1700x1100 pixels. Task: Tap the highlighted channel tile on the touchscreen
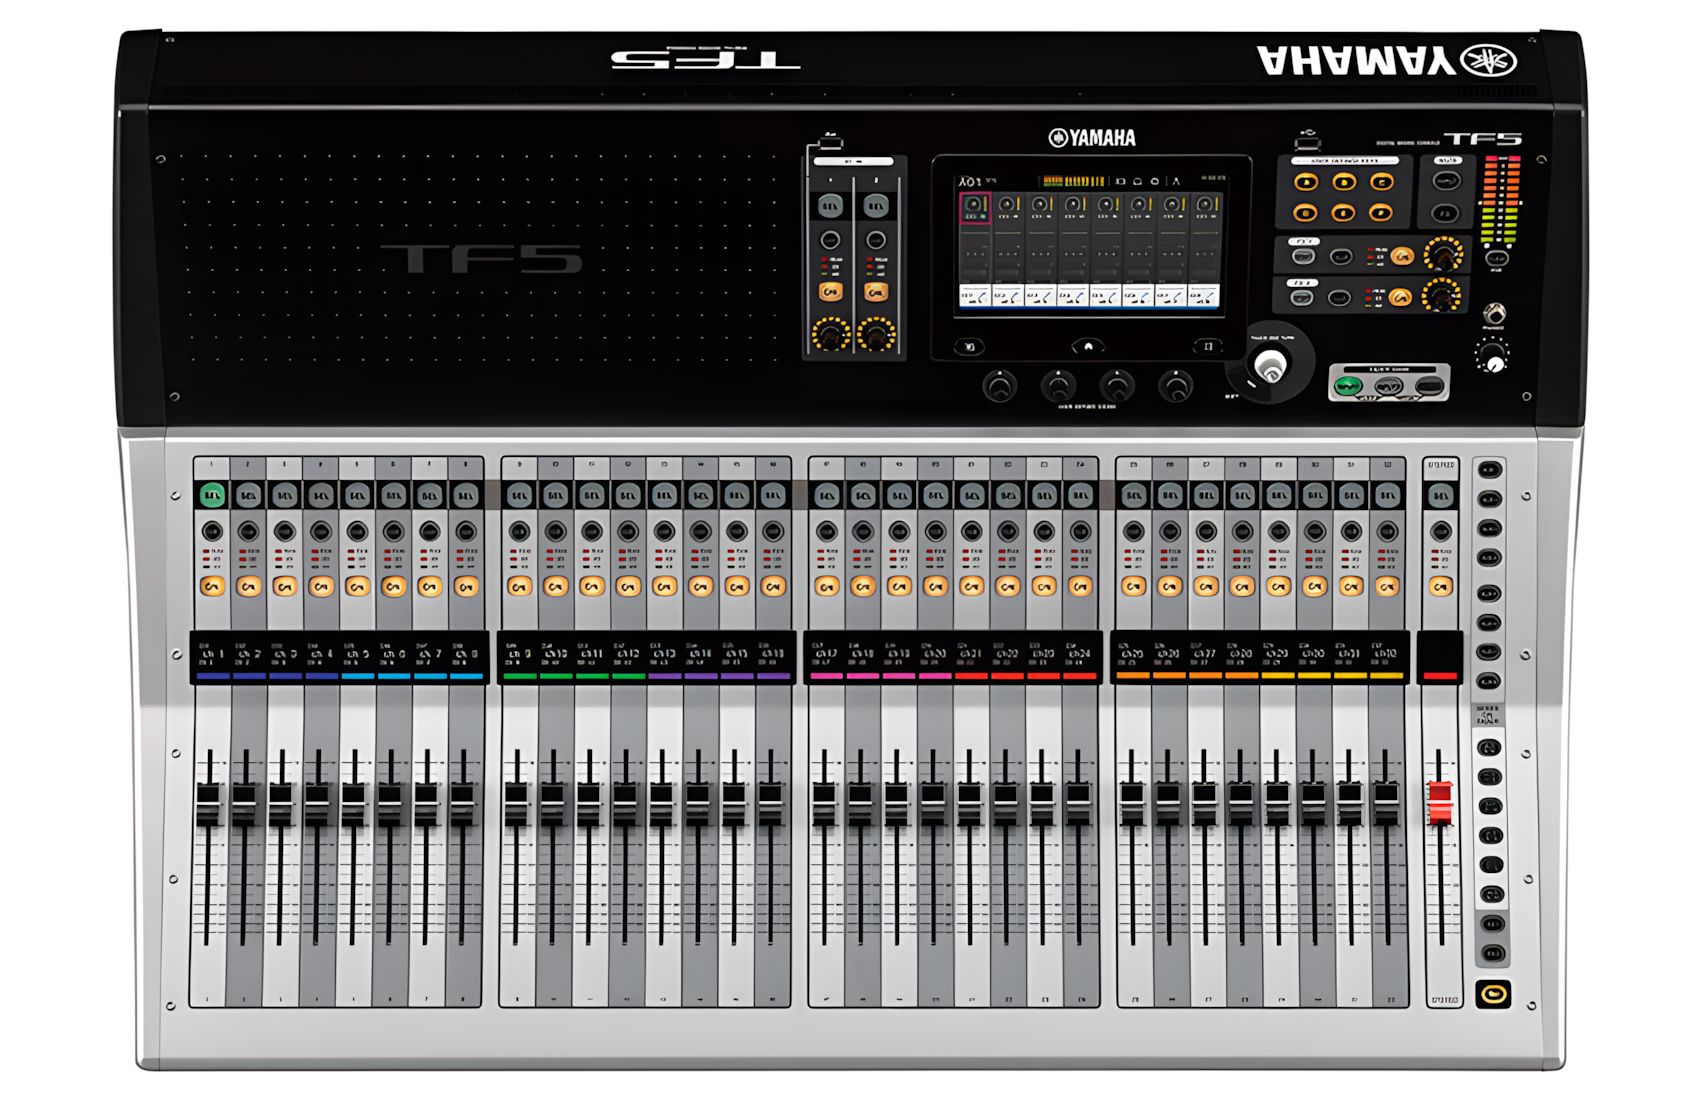(x=975, y=208)
